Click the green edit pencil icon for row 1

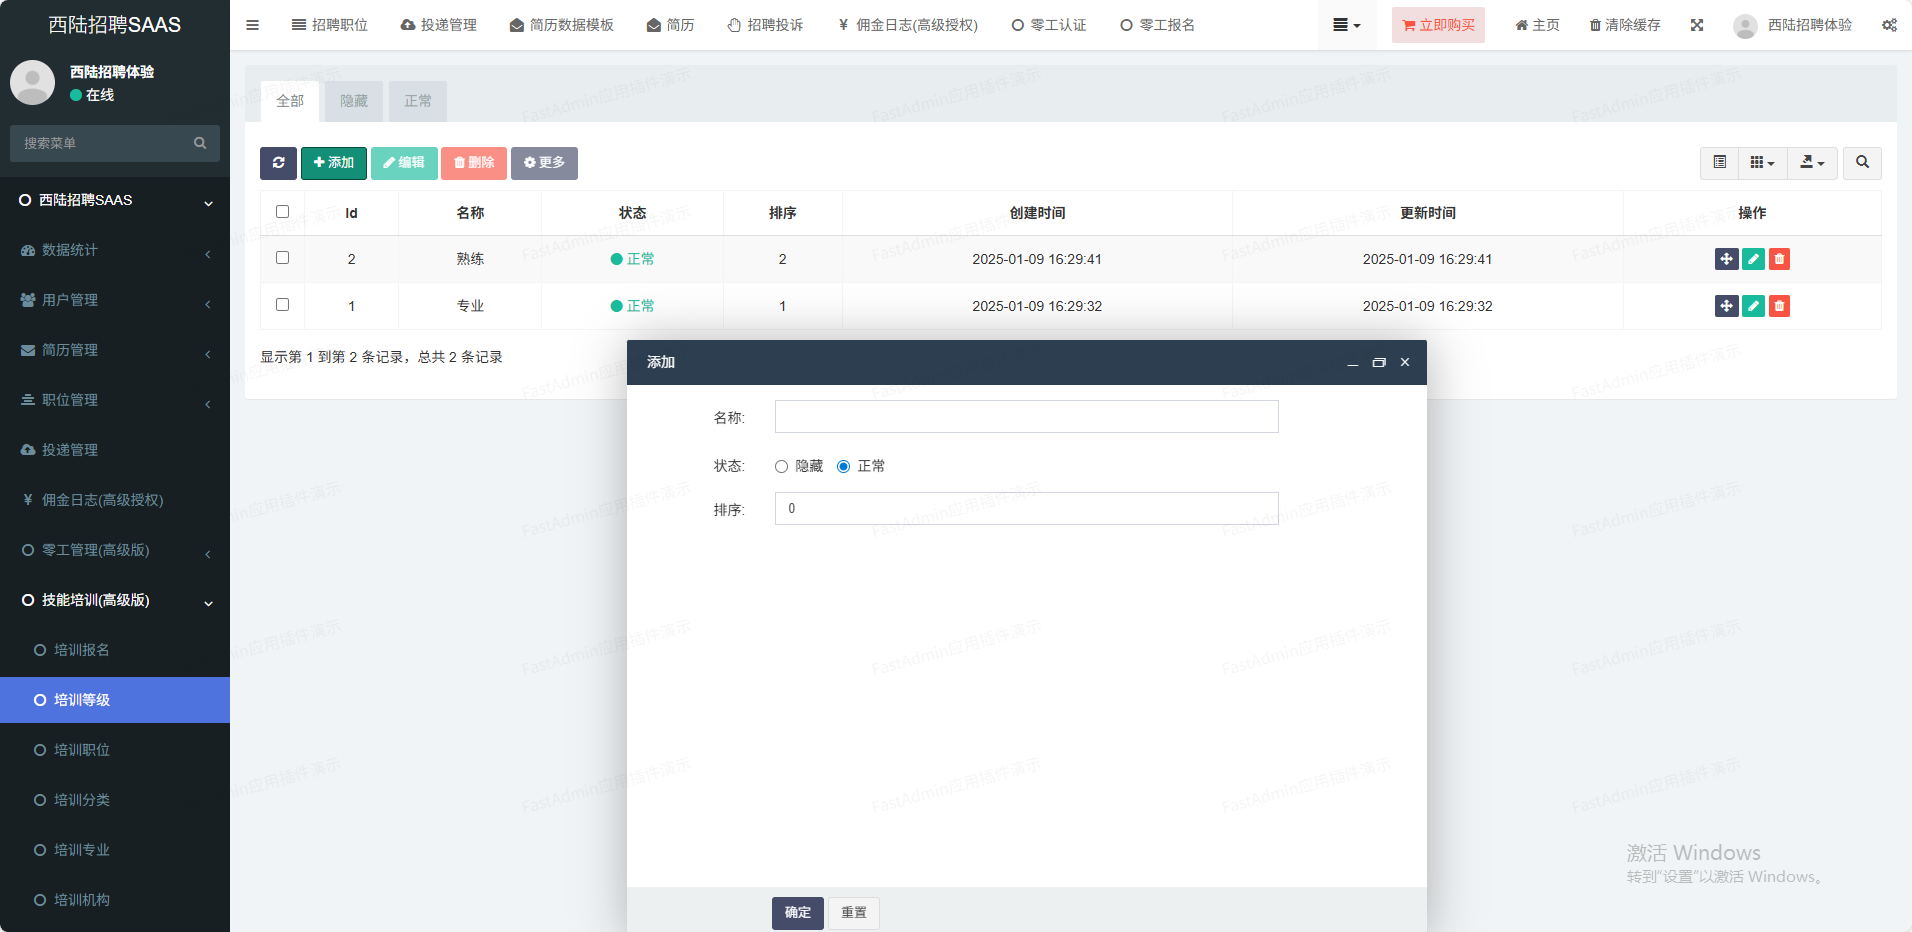click(x=1753, y=306)
